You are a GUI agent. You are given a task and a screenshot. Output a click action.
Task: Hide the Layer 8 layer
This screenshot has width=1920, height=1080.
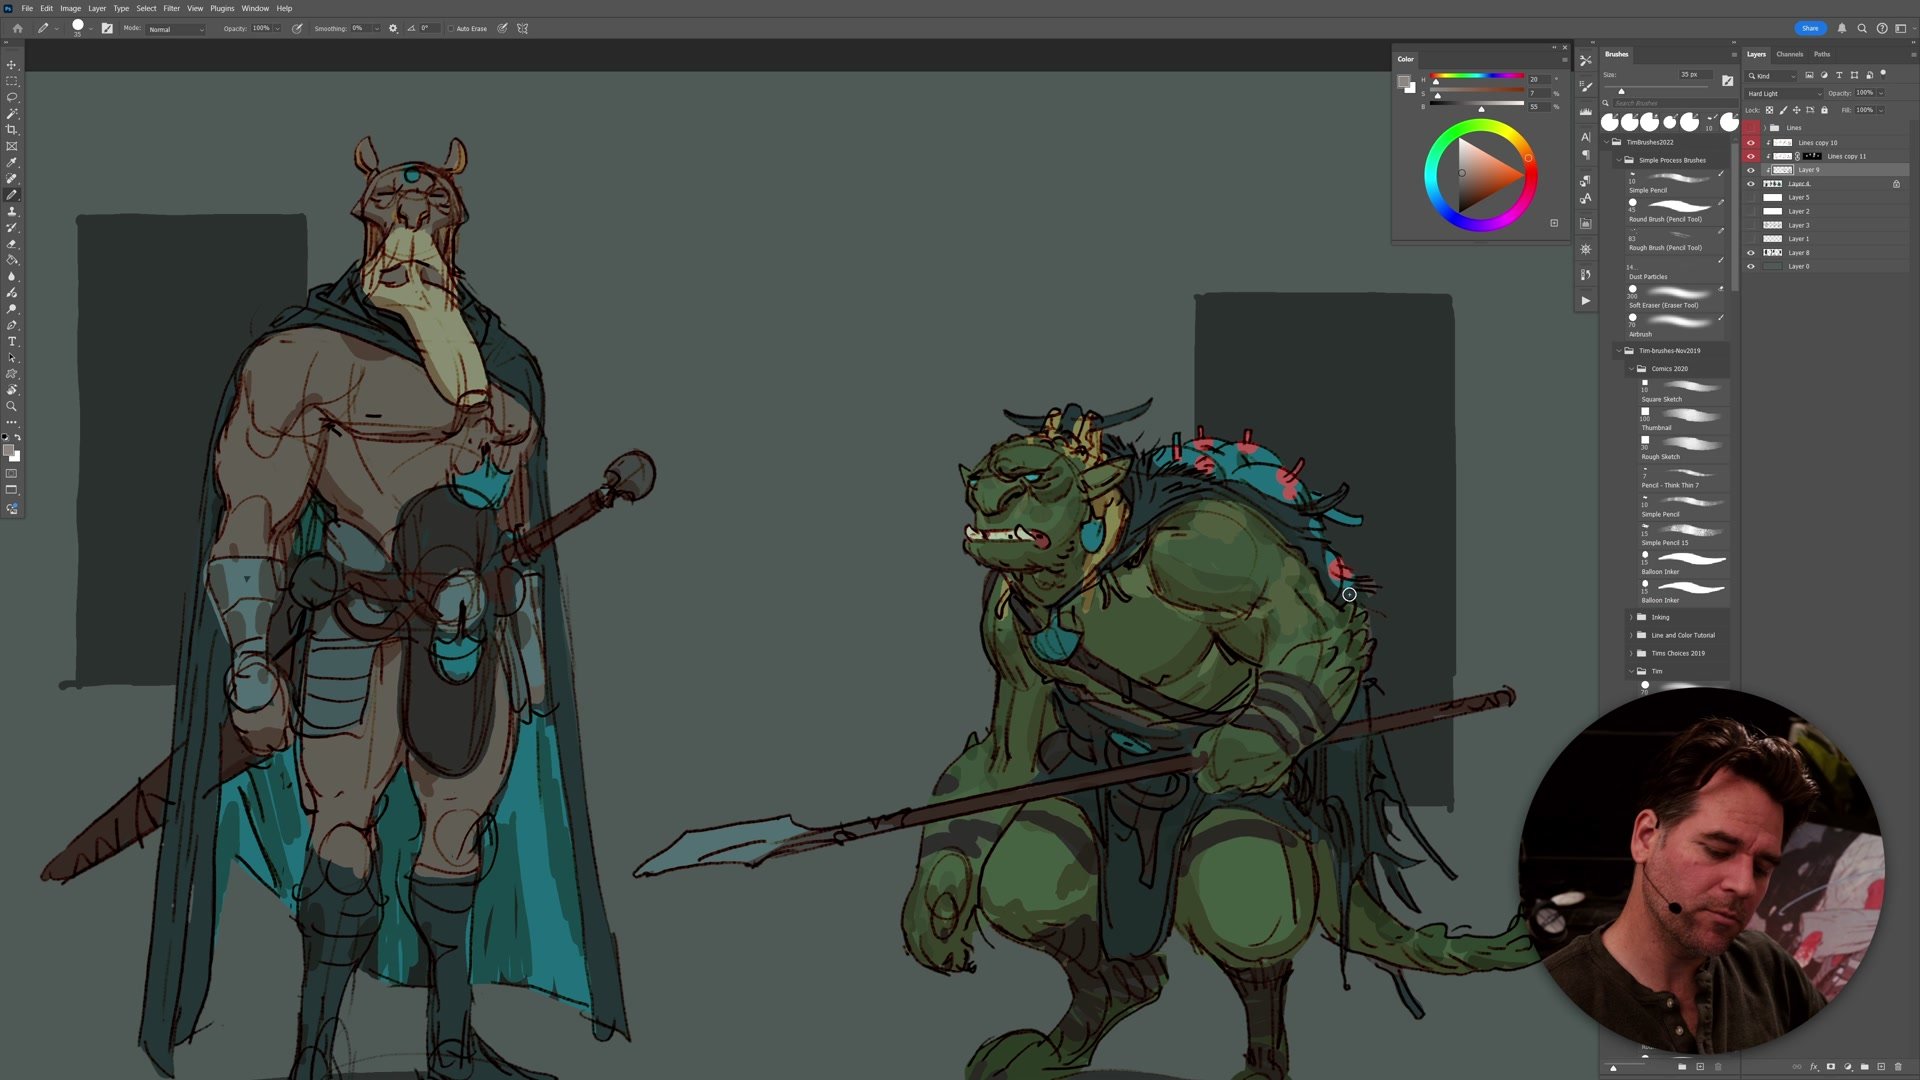coord(1750,253)
